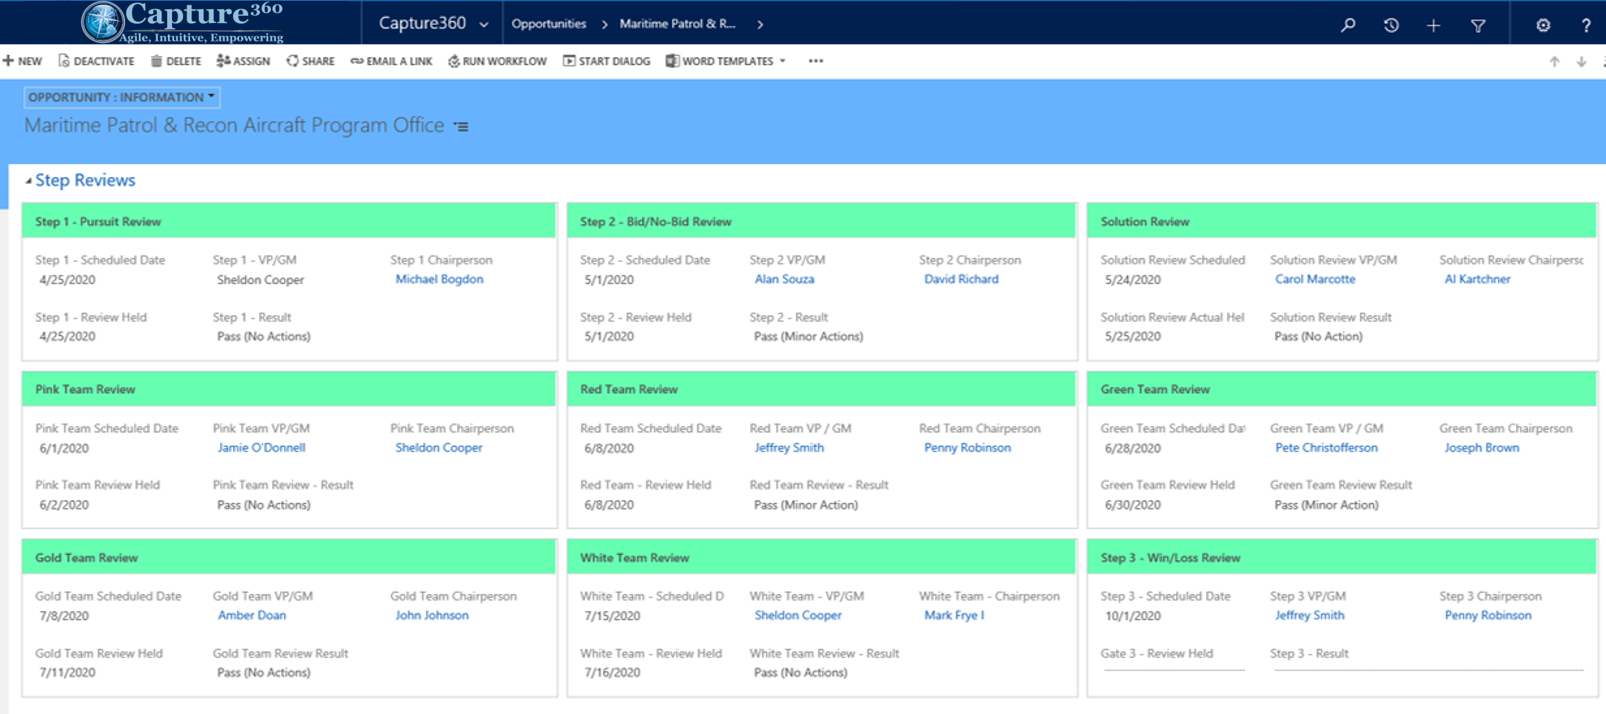Click White Team Review Held 7/16/2020
Image resolution: width=1606 pixels, height=714 pixels.
point(612,673)
